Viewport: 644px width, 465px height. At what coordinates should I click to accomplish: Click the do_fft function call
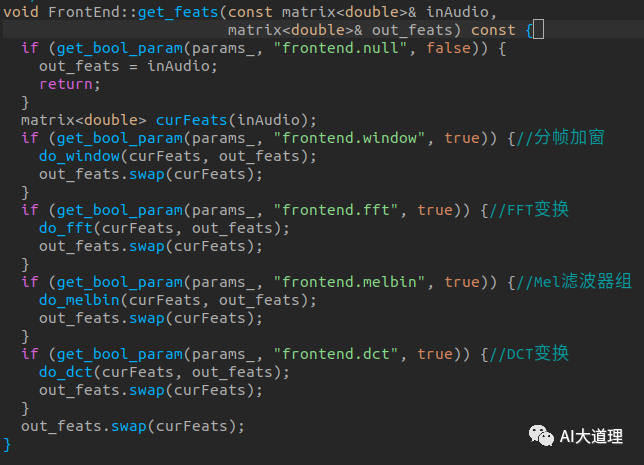click(66, 228)
